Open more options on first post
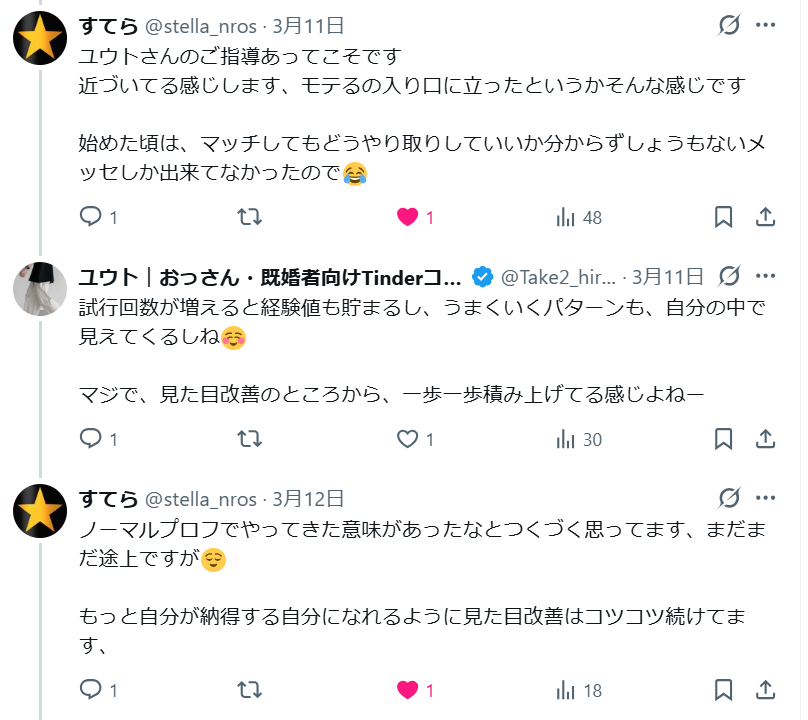The image size is (808, 720). [765, 25]
